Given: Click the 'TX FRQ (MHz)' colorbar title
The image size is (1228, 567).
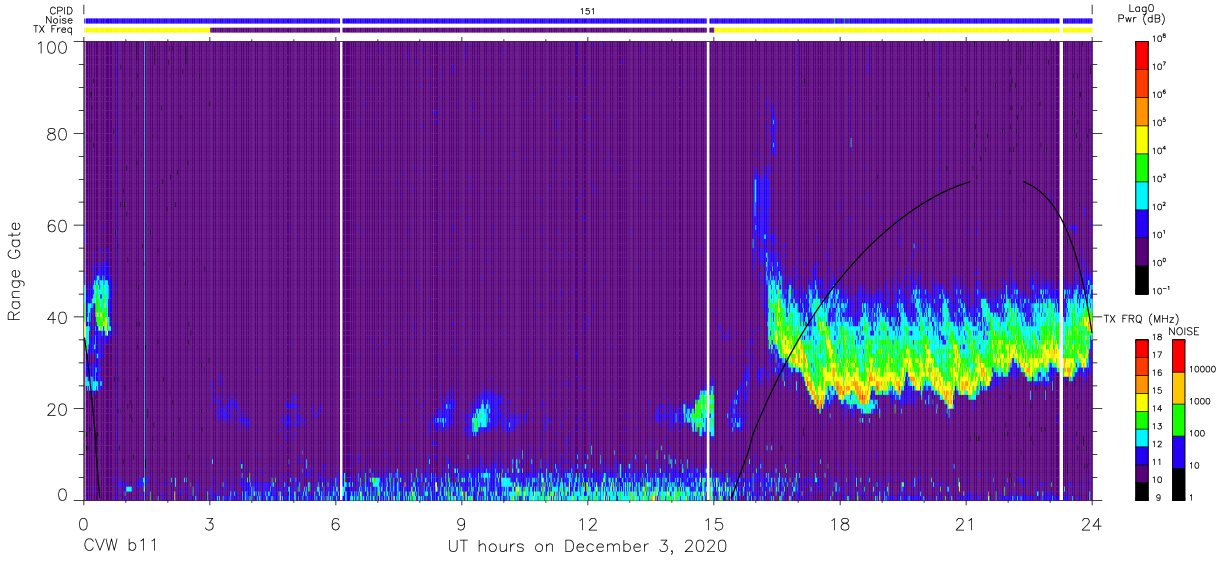Looking at the screenshot, I should pyautogui.click(x=1143, y=318).
